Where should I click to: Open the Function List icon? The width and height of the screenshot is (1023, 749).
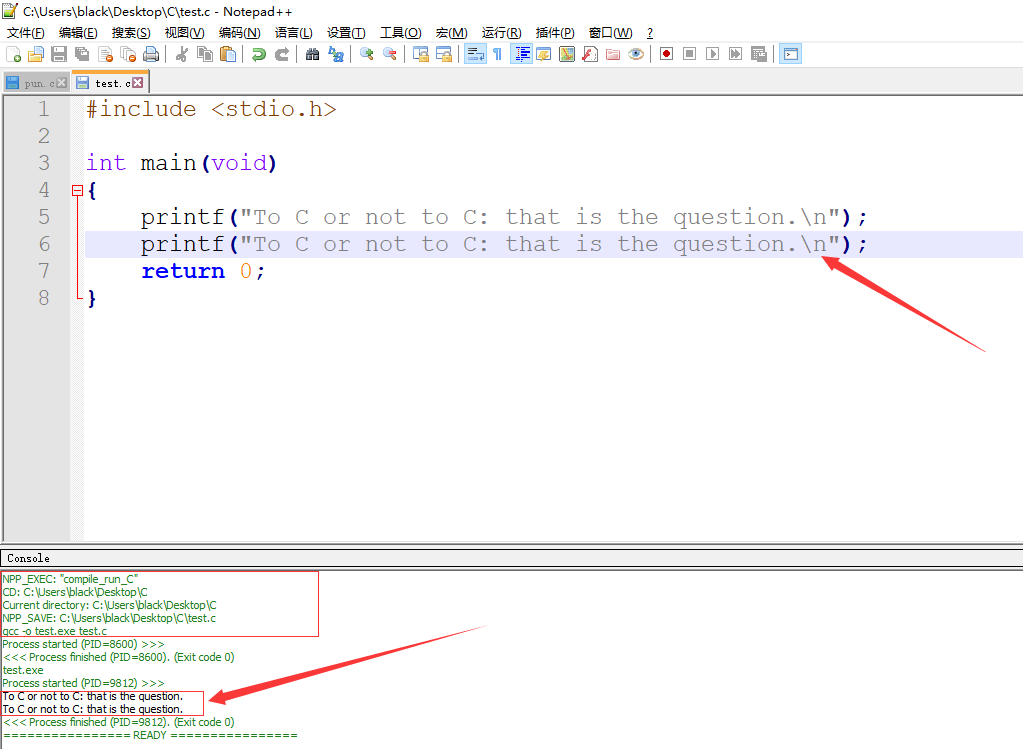coord(590,54)
